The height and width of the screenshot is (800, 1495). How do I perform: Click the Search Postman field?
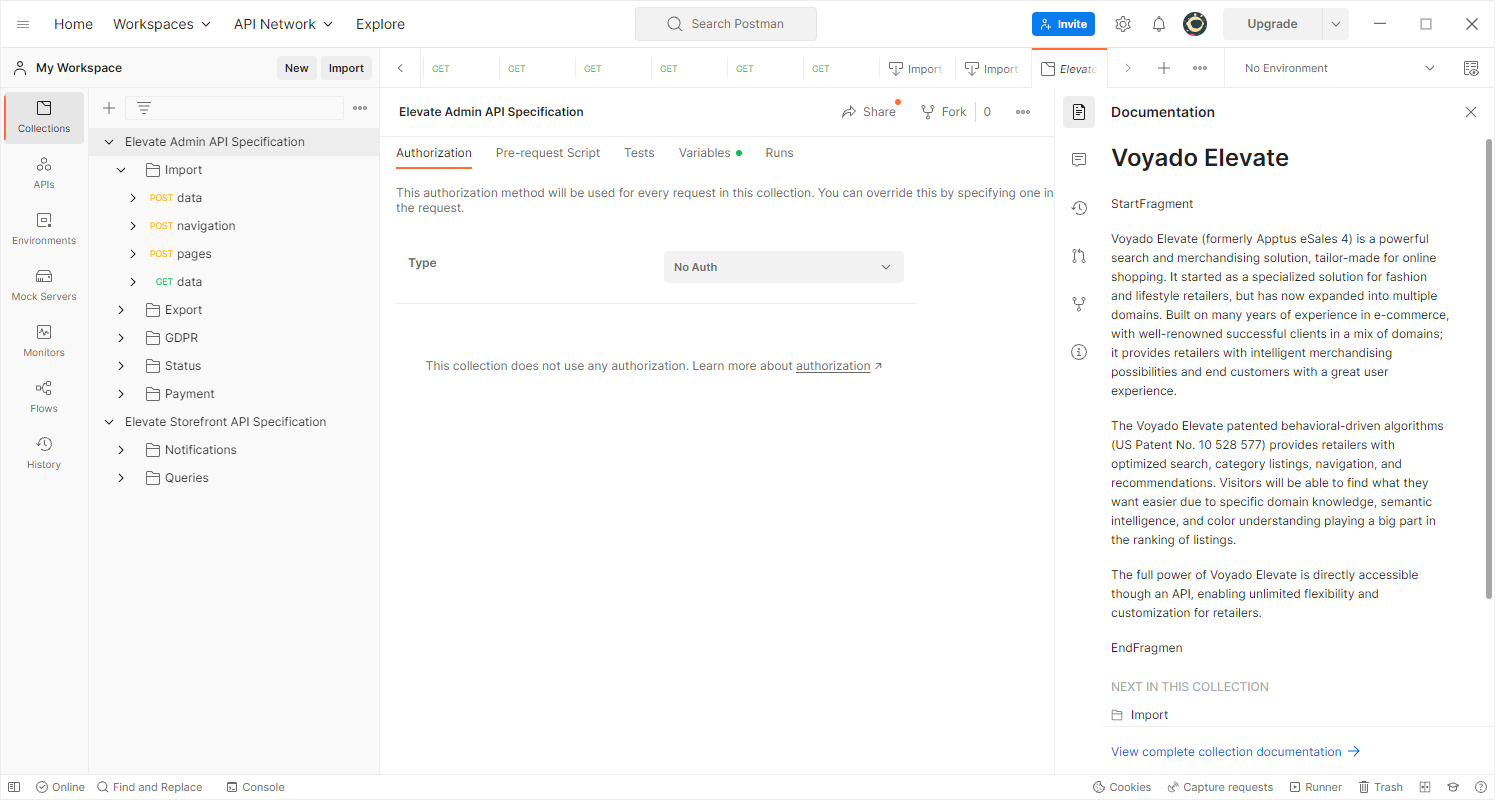point(726,24)
